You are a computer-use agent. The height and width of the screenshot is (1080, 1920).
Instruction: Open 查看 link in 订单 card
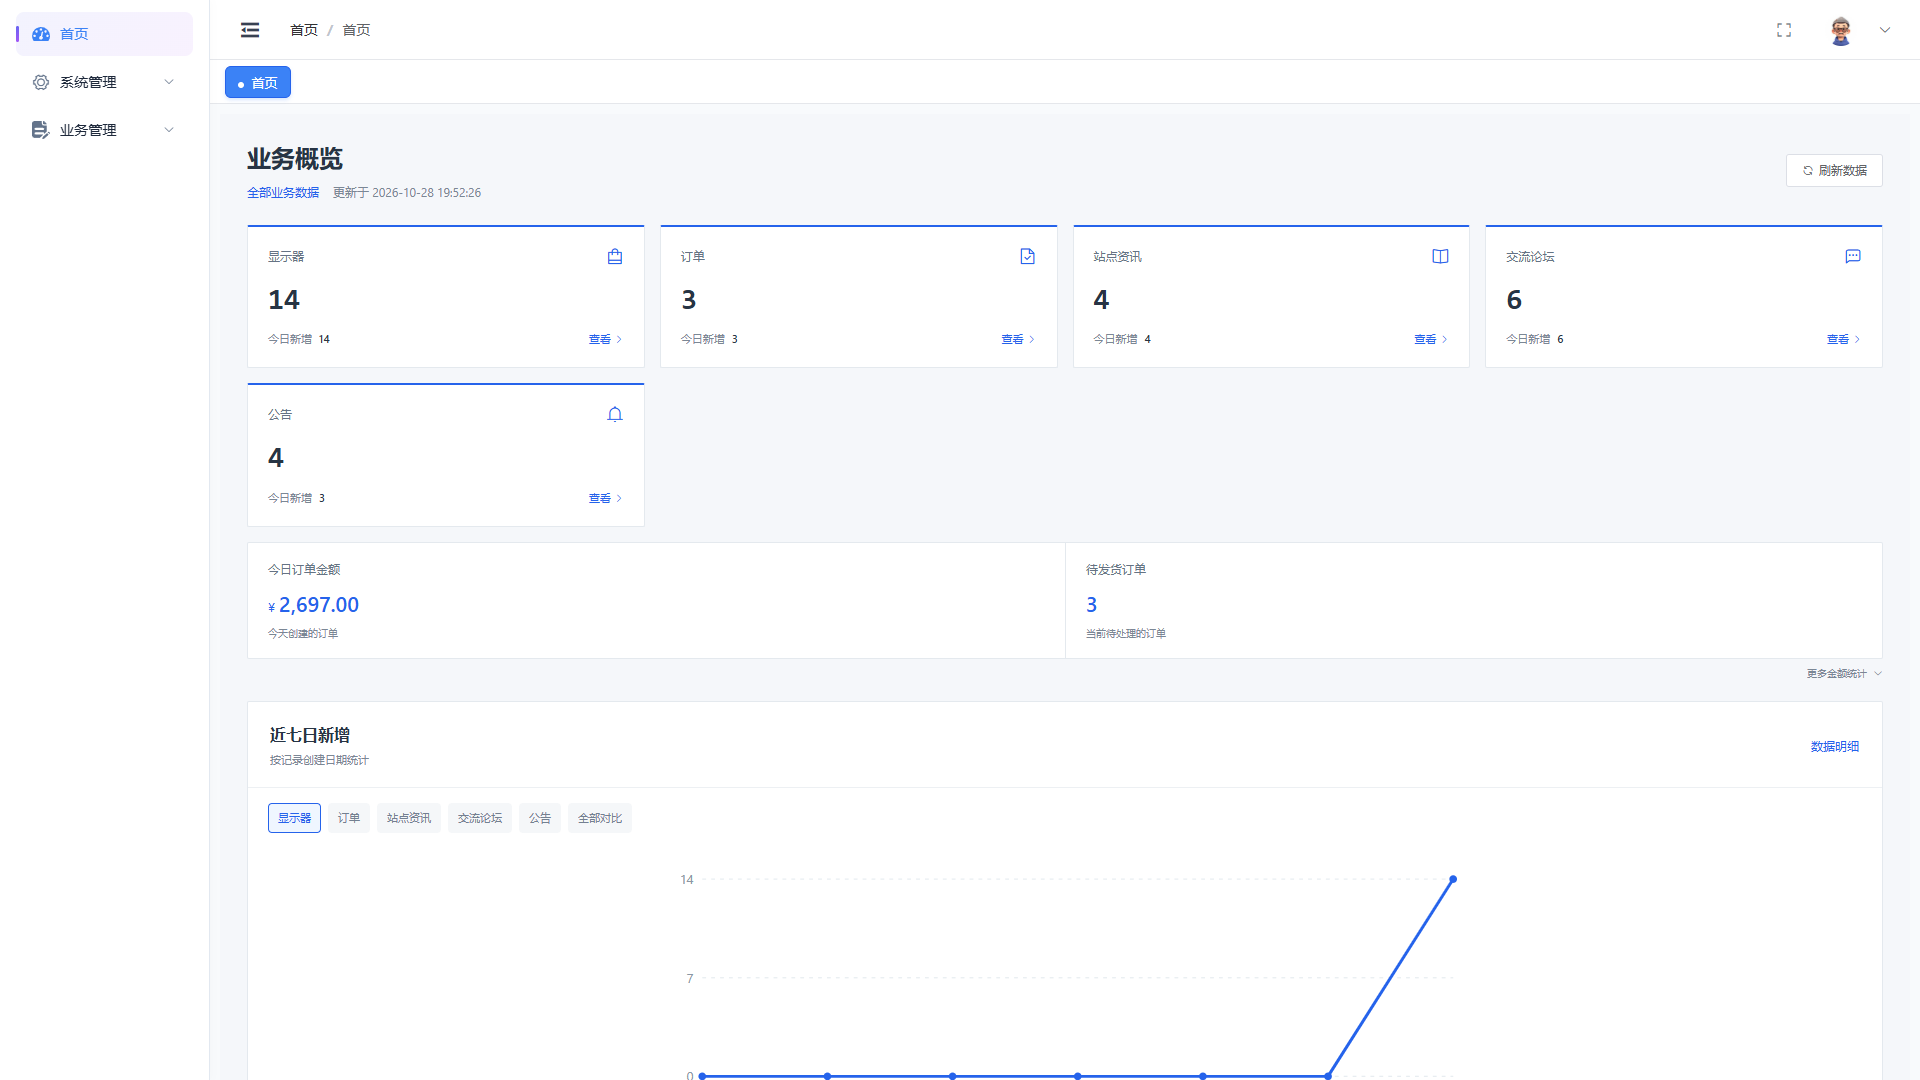pyautogui.click(x=1018, y=340)
